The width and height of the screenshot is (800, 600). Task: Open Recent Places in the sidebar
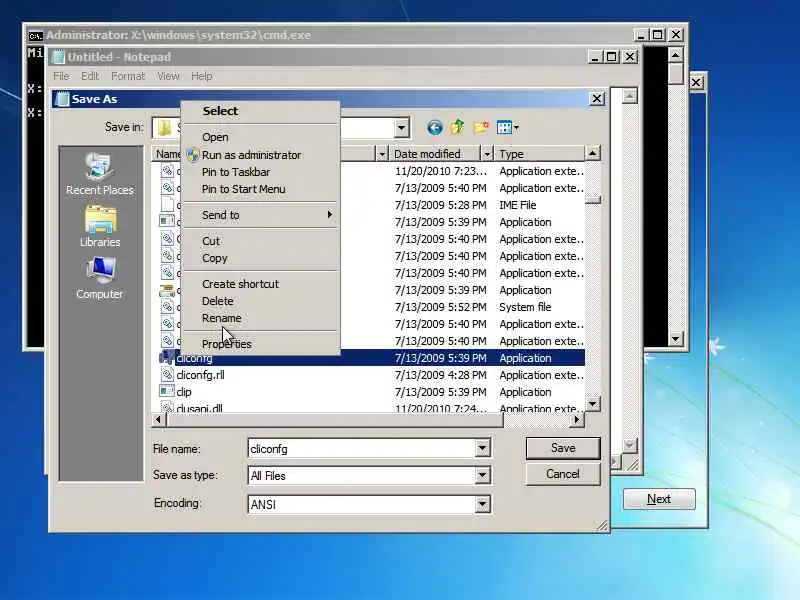tap(99, 174)
